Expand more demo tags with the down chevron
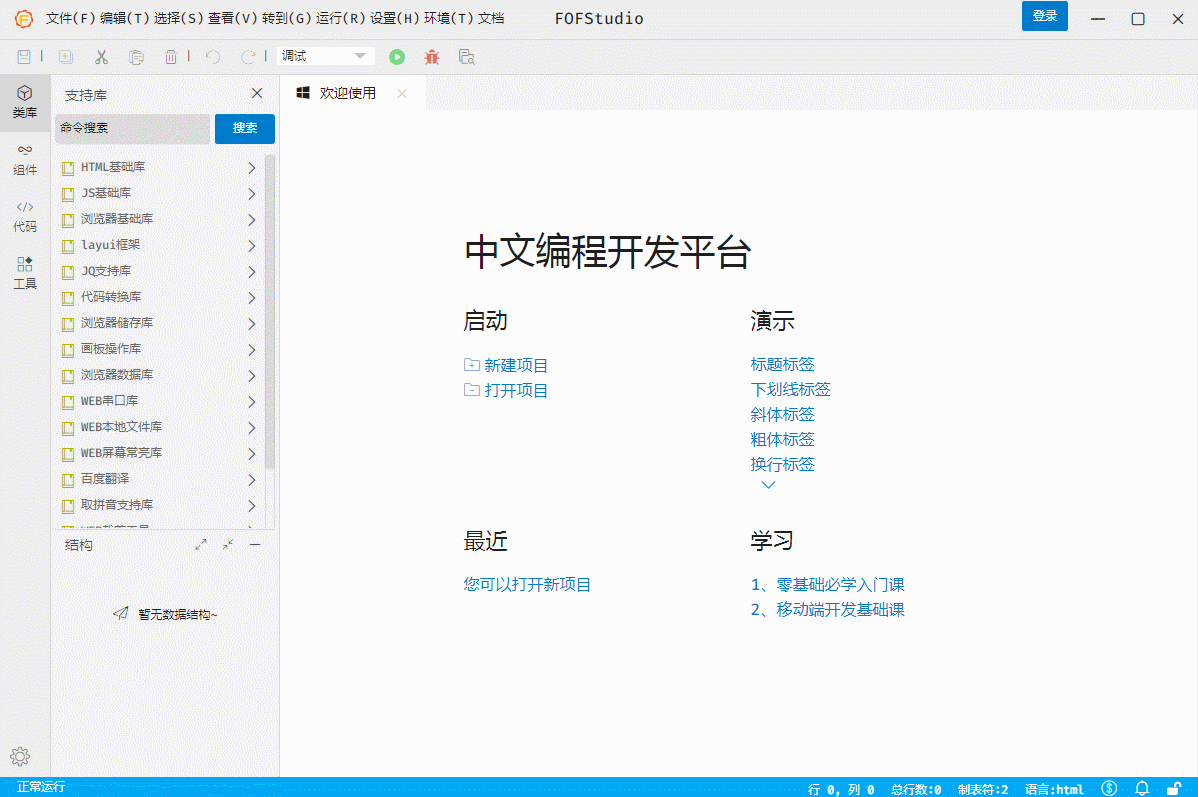The width and height of the screenshot is (1198, 797). (x=768, y=484)
